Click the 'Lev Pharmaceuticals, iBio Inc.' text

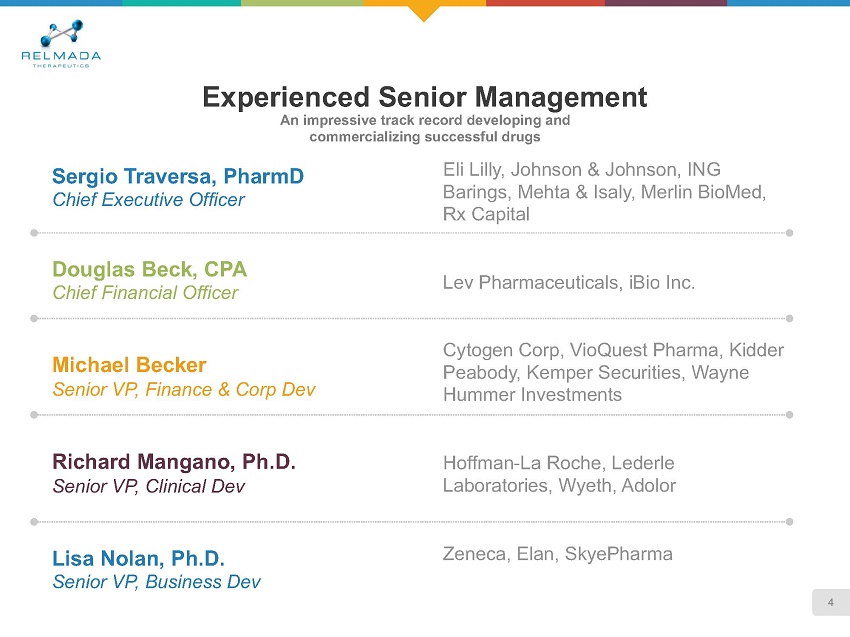click(568, 283)
